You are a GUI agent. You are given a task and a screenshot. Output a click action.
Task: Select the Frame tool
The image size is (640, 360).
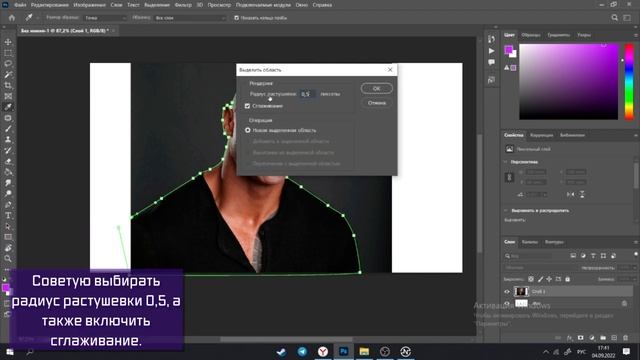[x=8, y=96]
